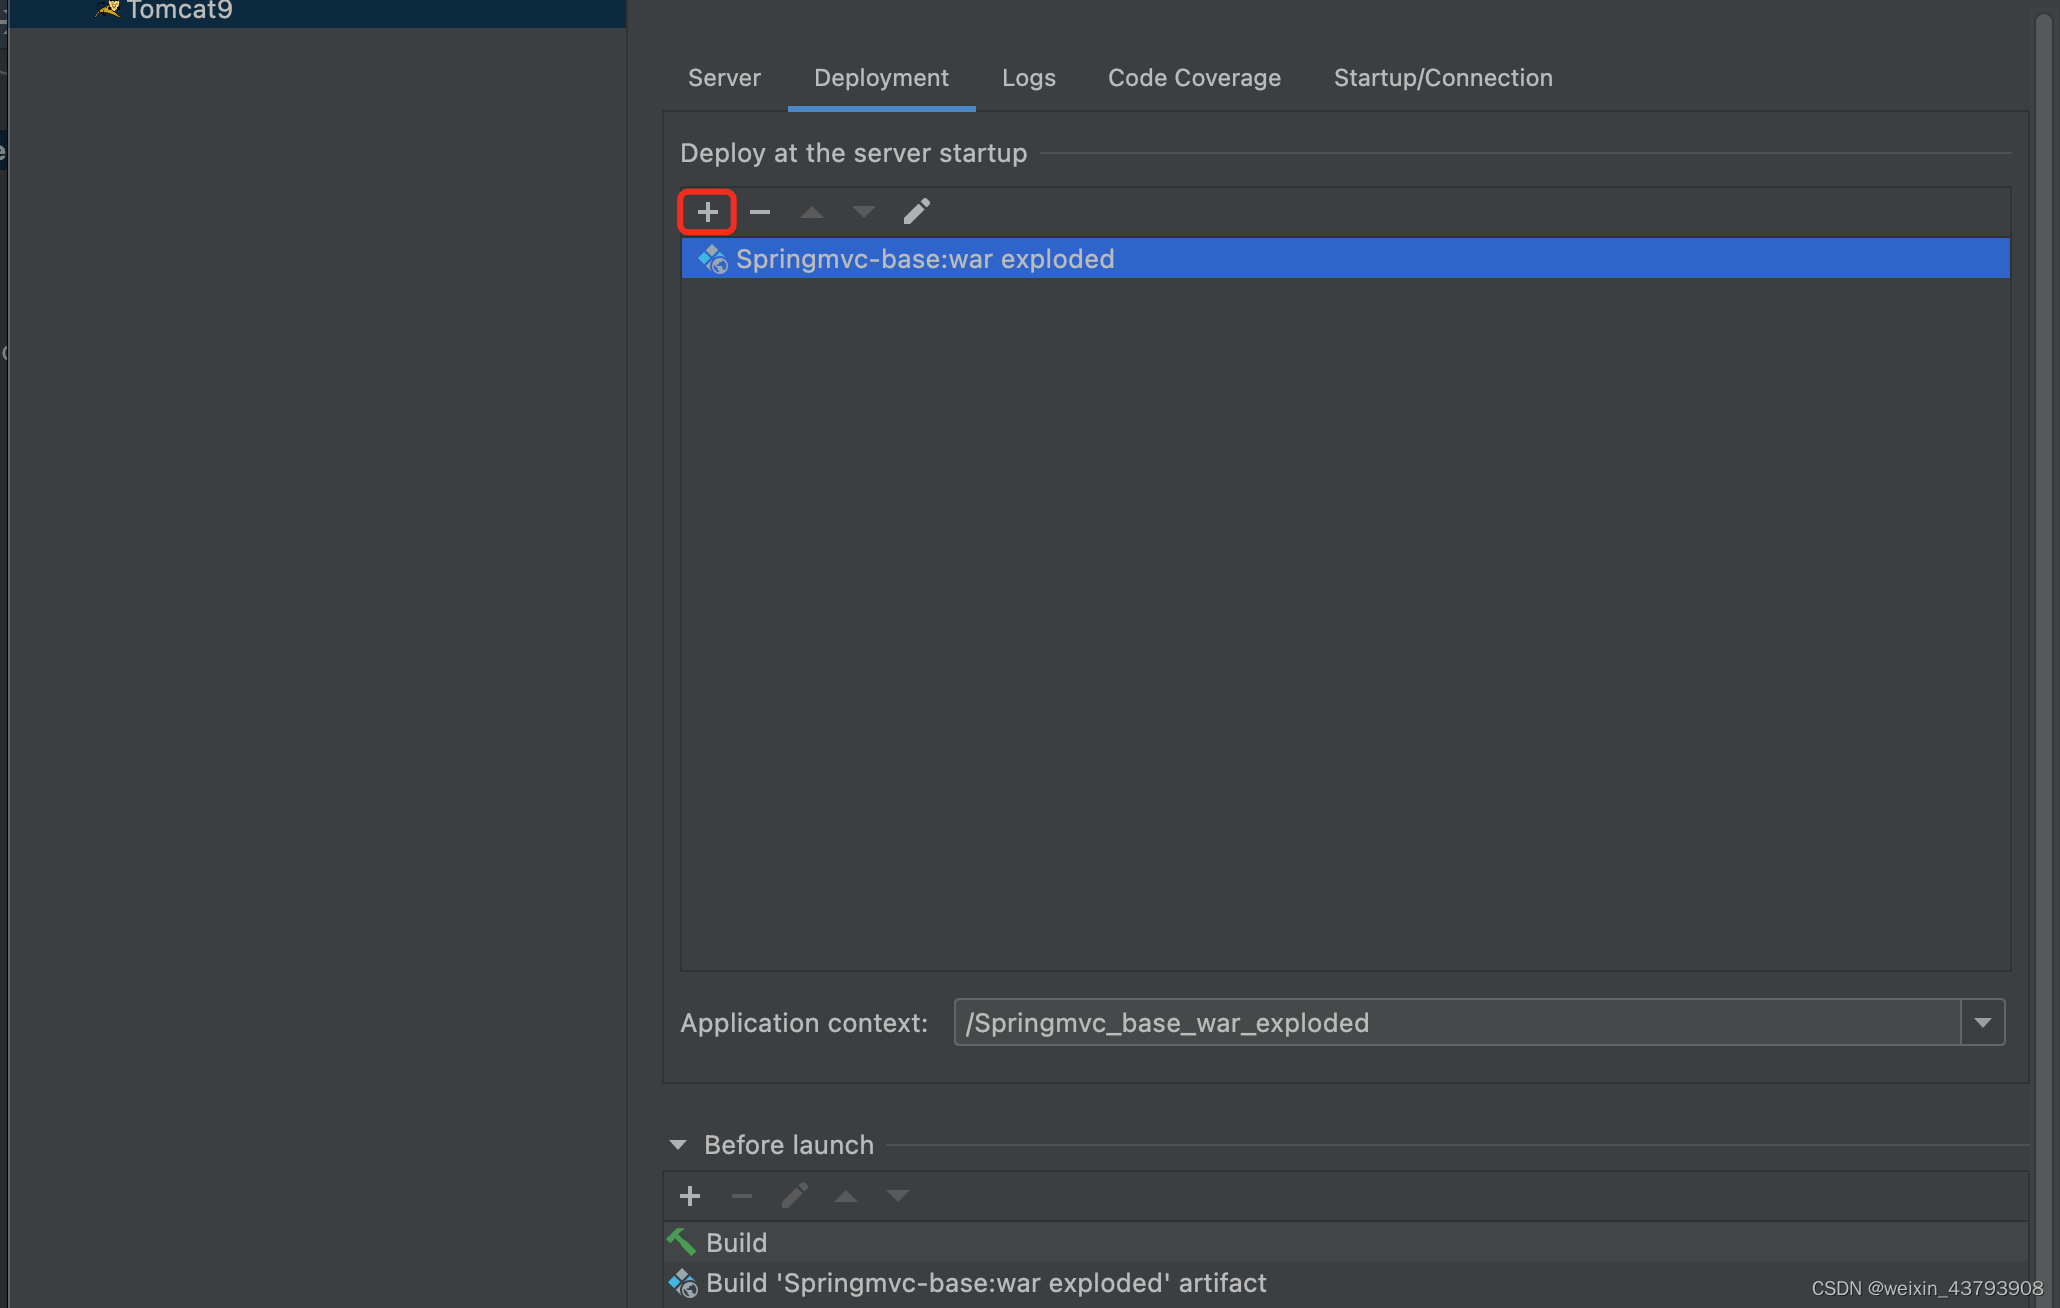2060x1308 pixels.
Task: Move Before launch task down
Action: coord(898,1196)
